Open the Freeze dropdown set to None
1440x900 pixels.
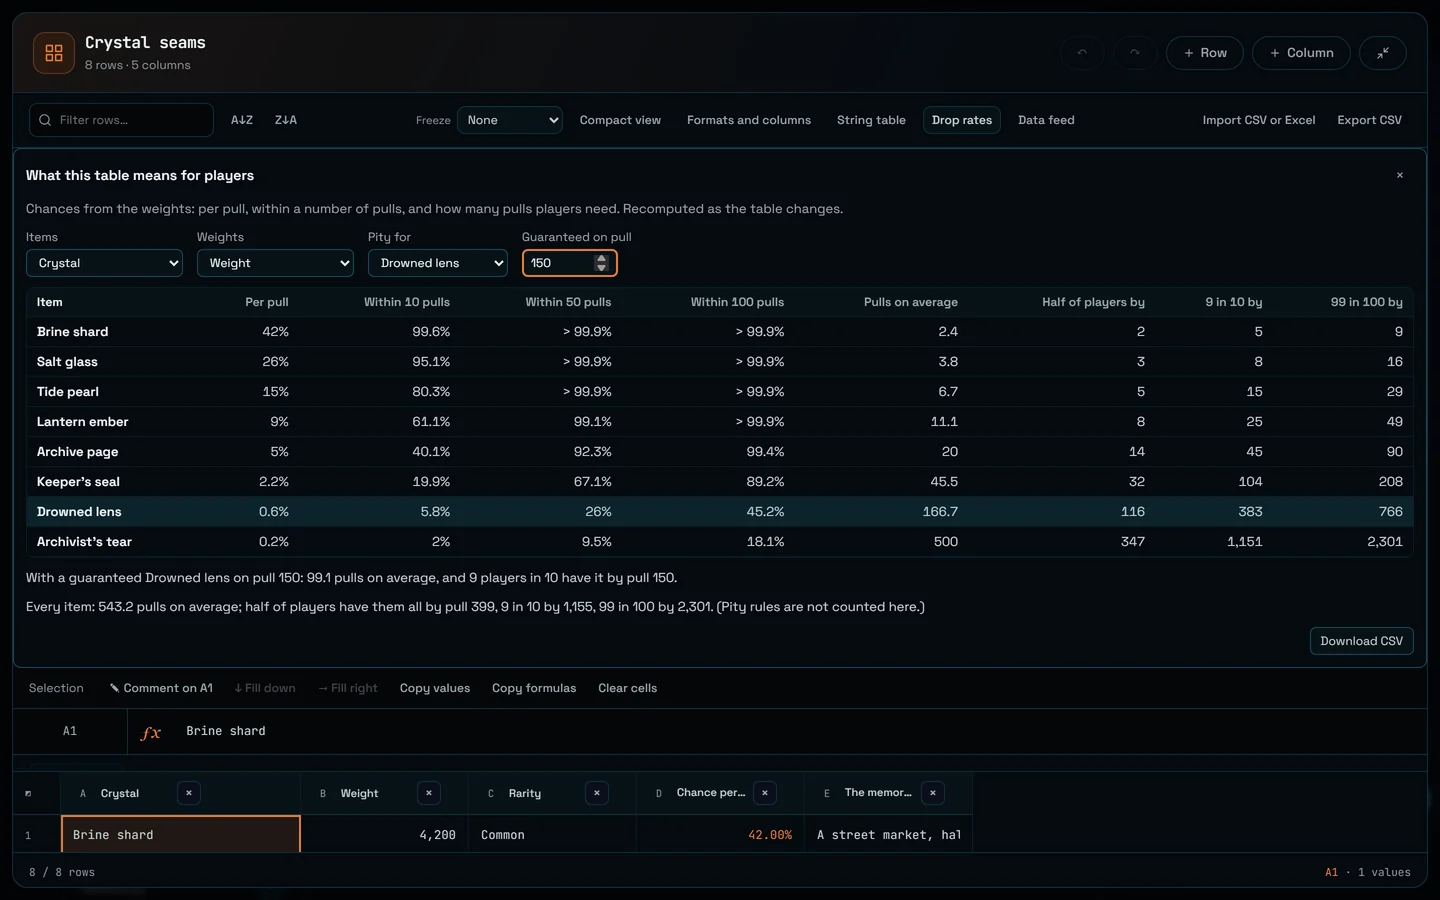tap(510, 120)
